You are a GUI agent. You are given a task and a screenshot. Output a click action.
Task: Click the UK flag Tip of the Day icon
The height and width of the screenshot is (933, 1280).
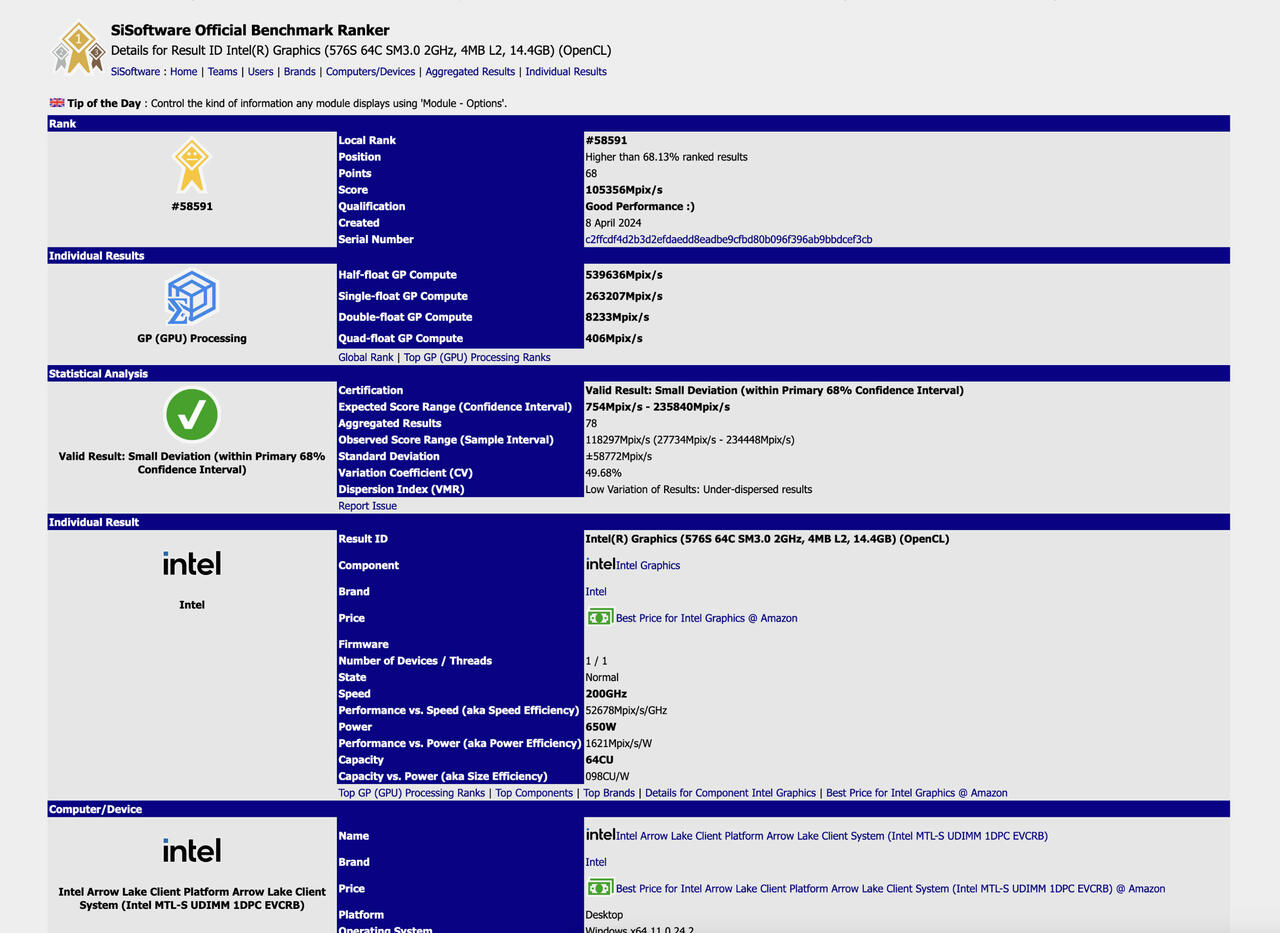[x=57, y=103]
